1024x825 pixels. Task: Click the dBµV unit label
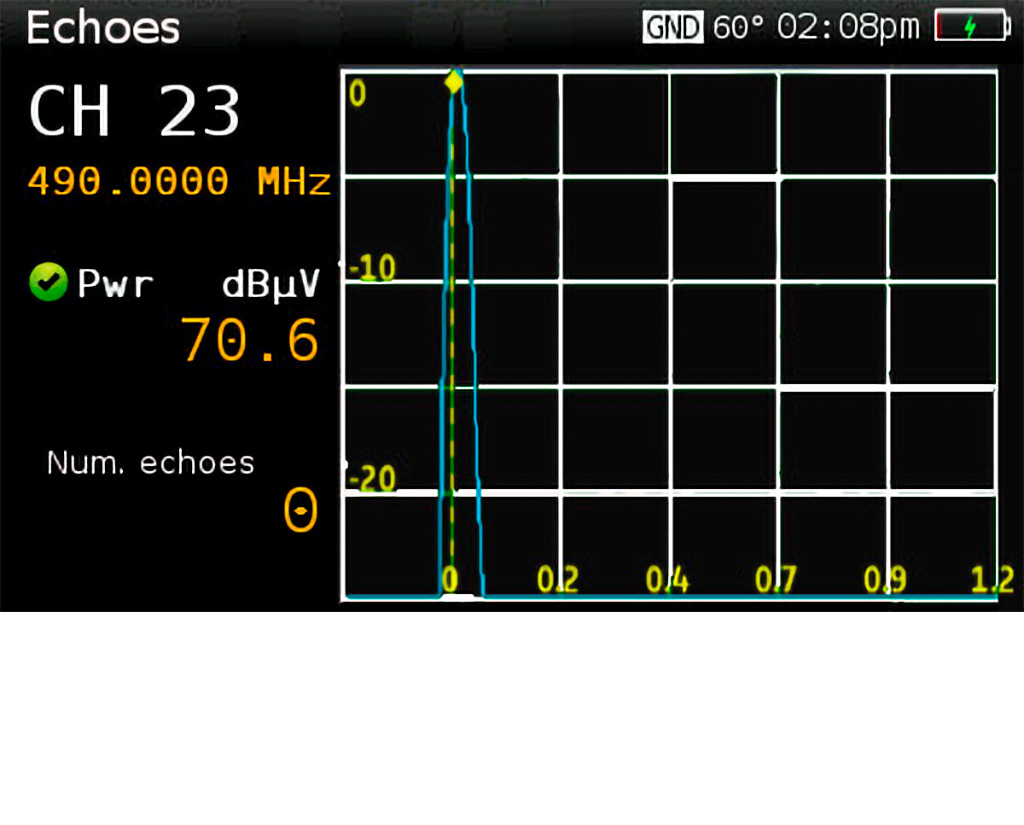point(271,284)
